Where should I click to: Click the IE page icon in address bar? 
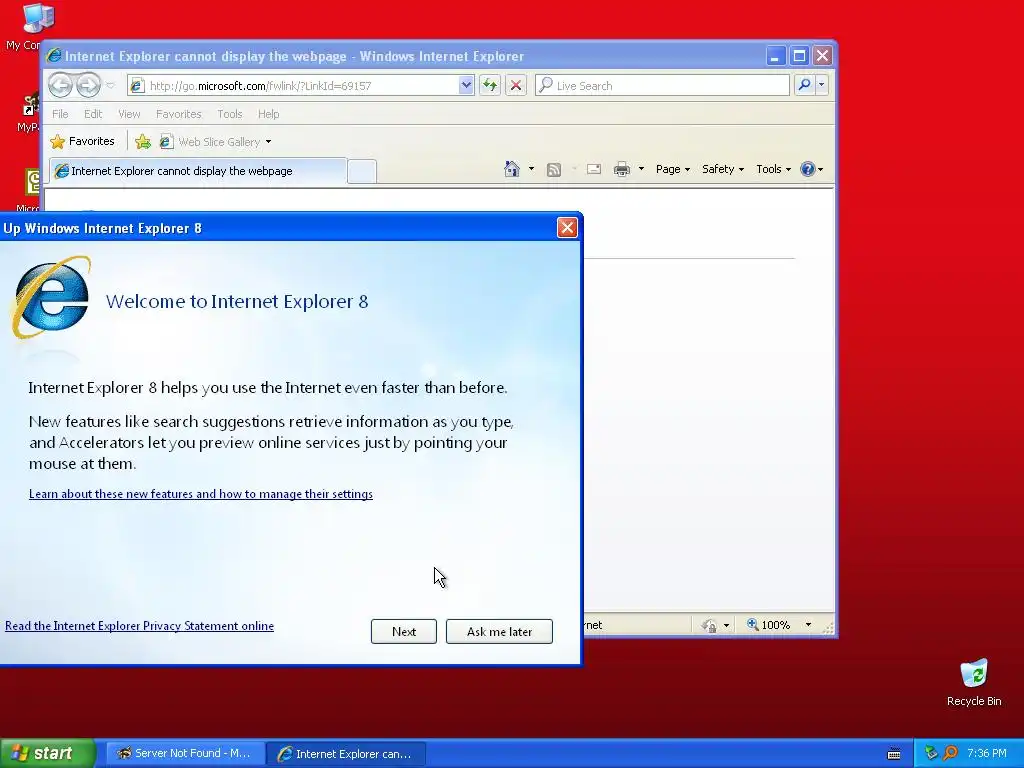(x=136, y=86)
